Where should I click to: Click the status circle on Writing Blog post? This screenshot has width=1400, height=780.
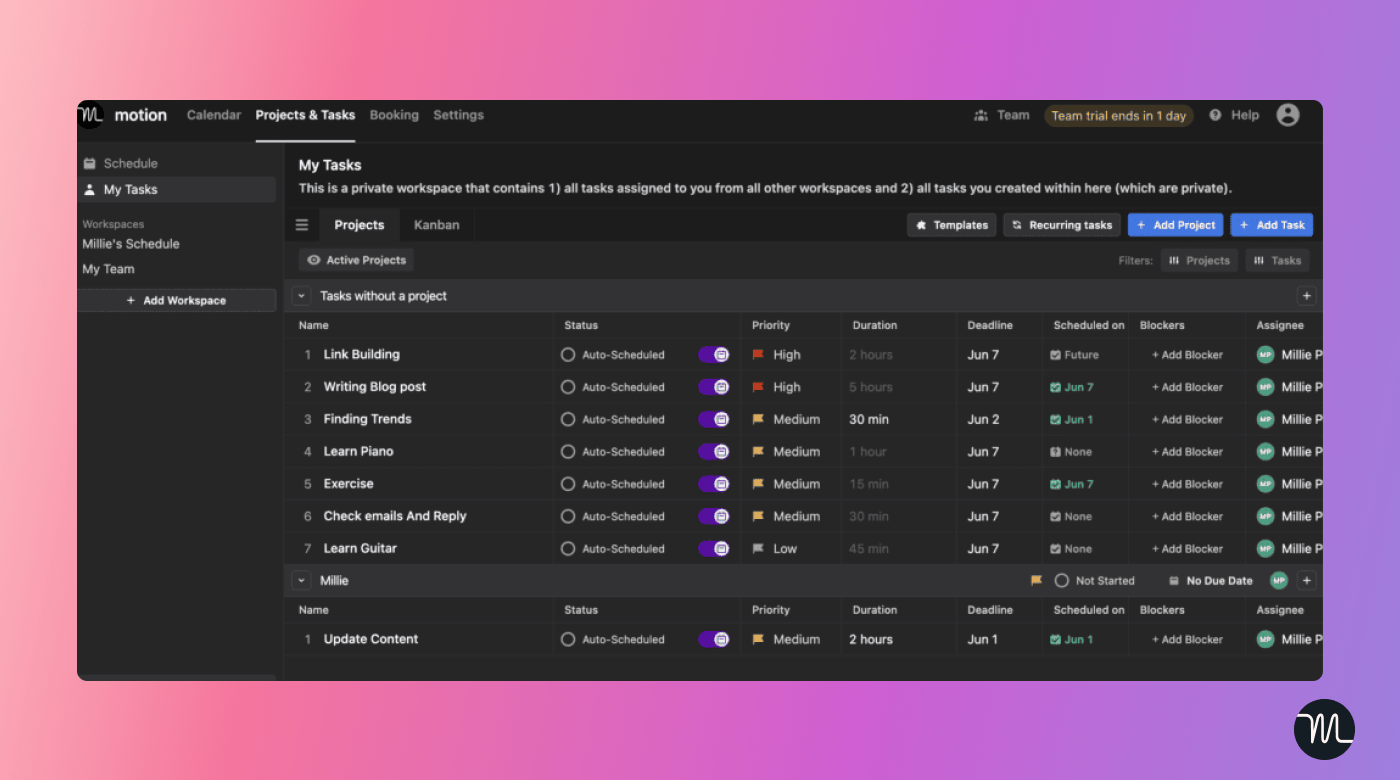point(566,387)
